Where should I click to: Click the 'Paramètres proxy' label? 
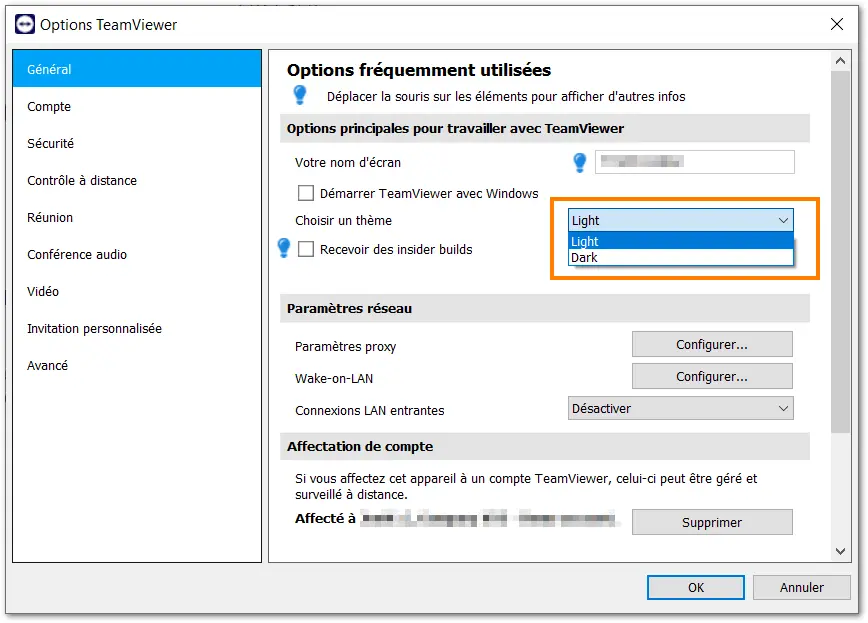coord(345,347)
